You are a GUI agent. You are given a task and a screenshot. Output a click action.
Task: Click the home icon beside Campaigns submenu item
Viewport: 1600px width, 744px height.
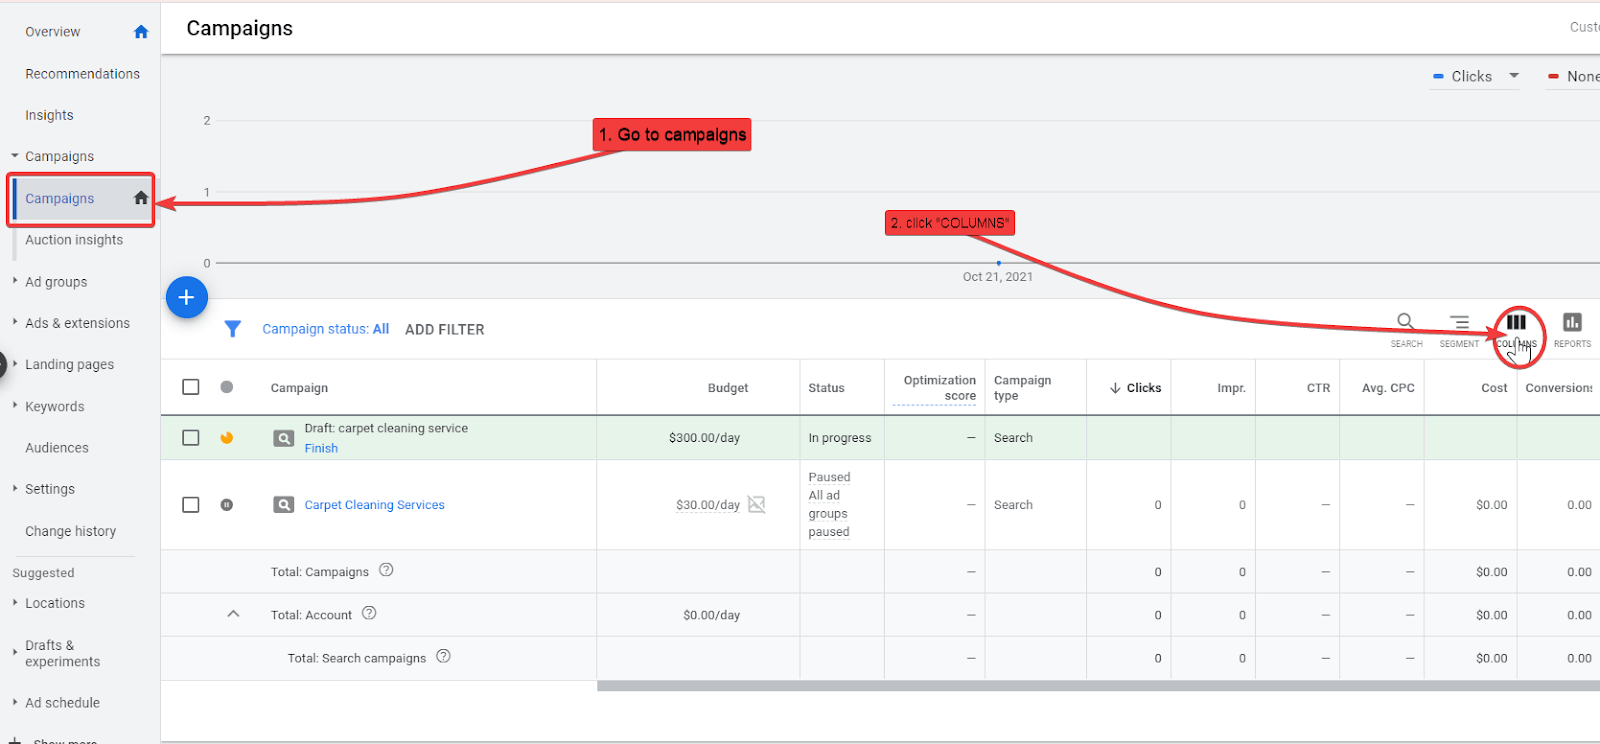(x=141, y=198)
